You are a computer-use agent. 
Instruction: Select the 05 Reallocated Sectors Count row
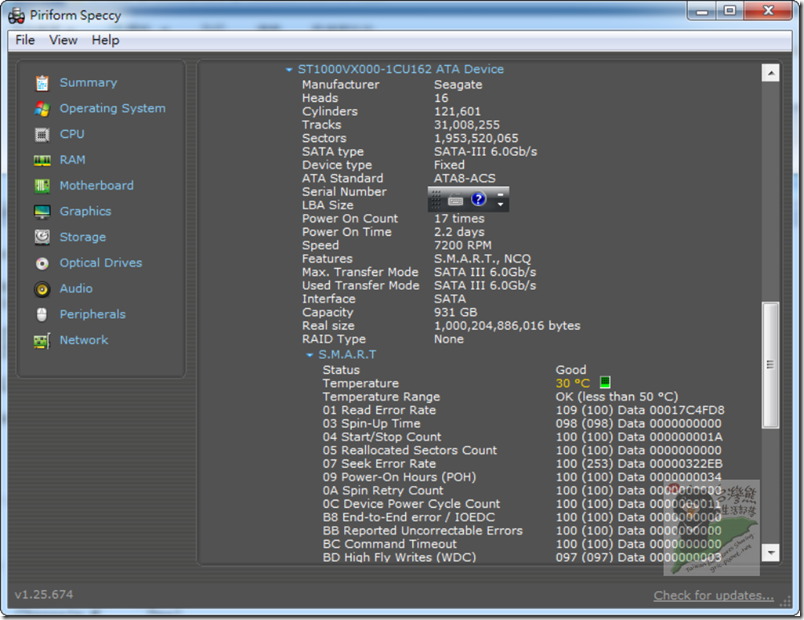pyautogui.click(x=522, y=450)
